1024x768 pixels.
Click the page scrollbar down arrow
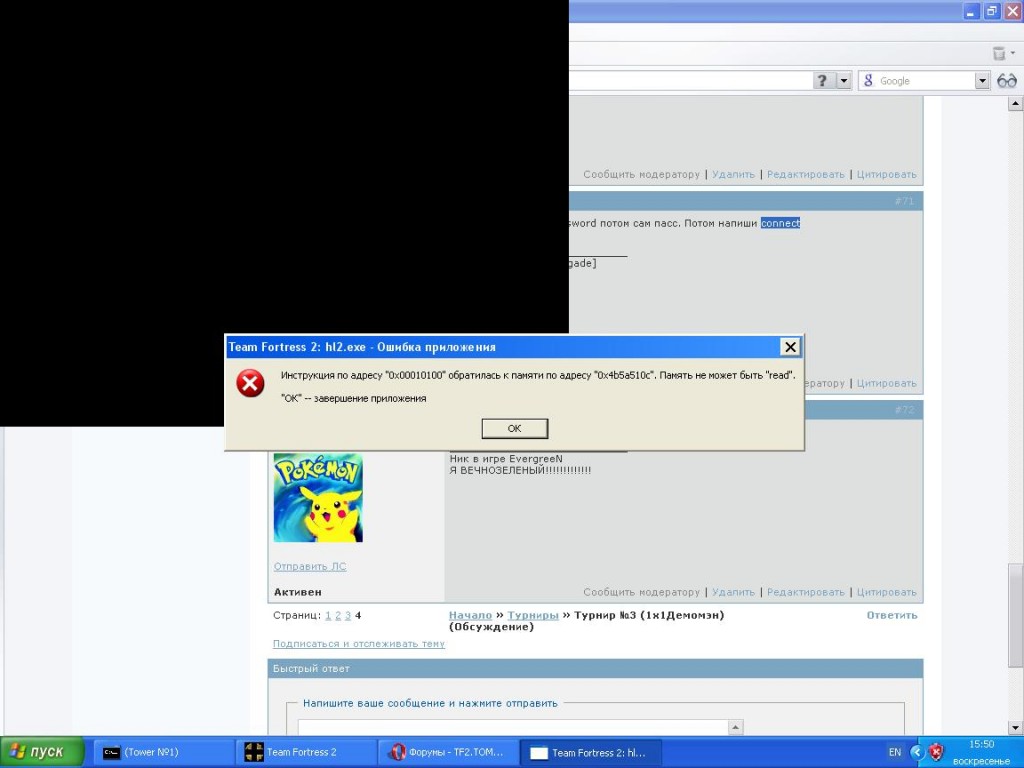[x=1016, y=728]
